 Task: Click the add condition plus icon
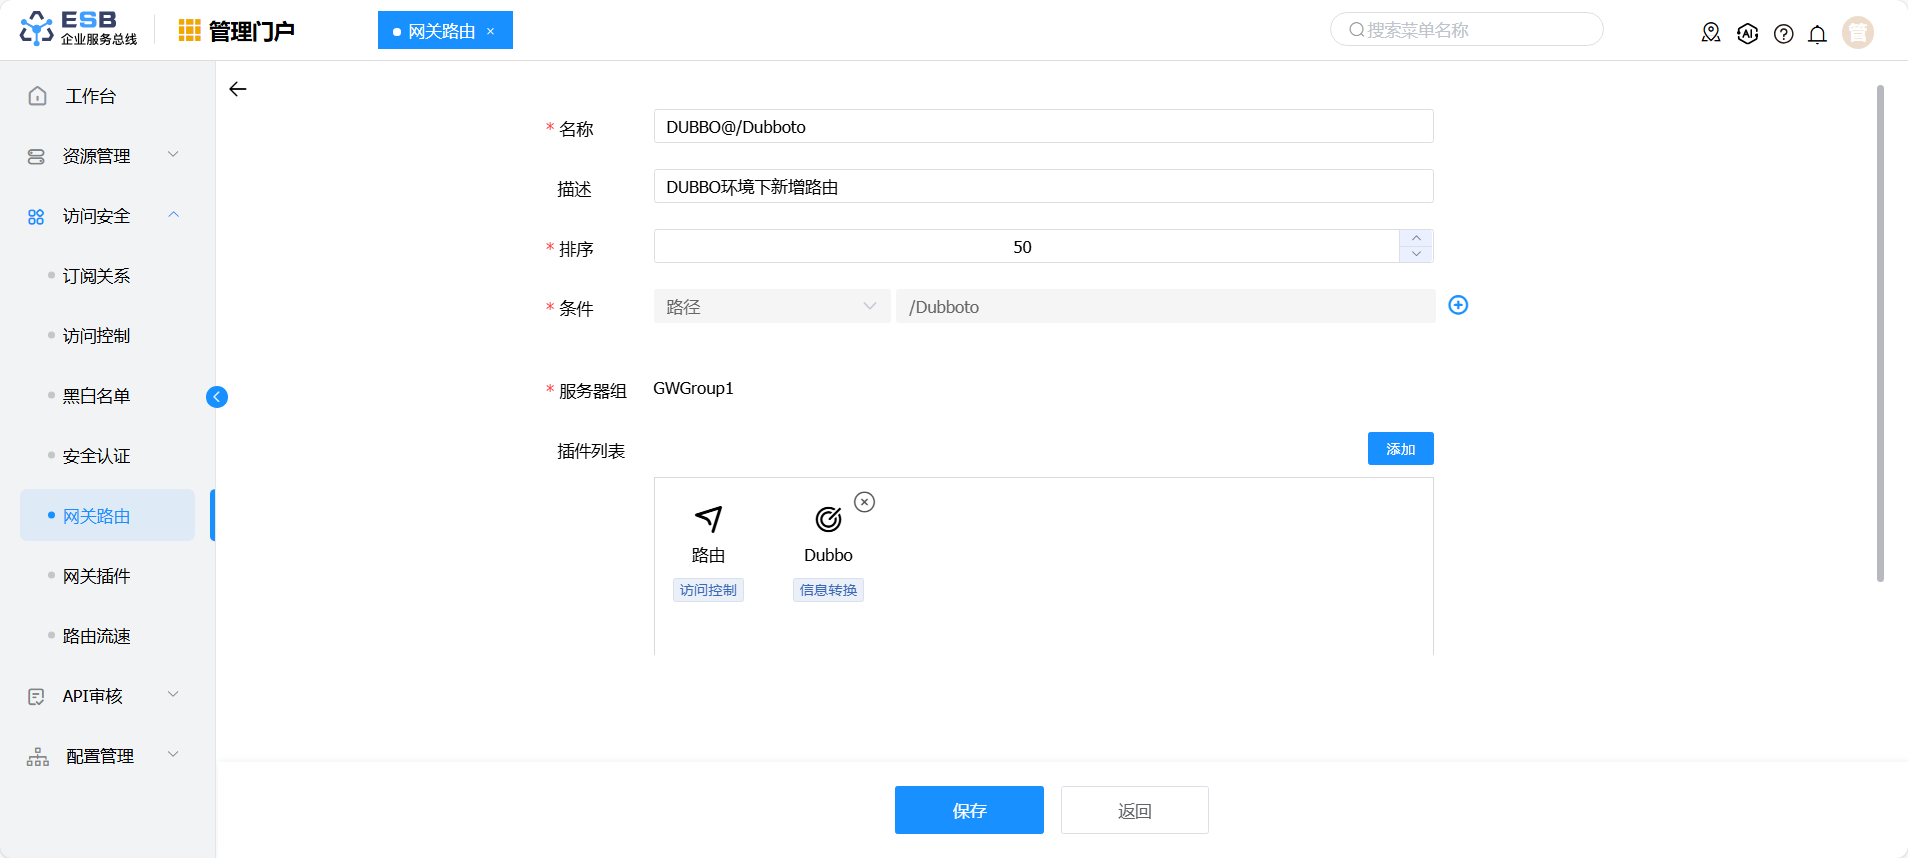click(x=1458, y=305)
